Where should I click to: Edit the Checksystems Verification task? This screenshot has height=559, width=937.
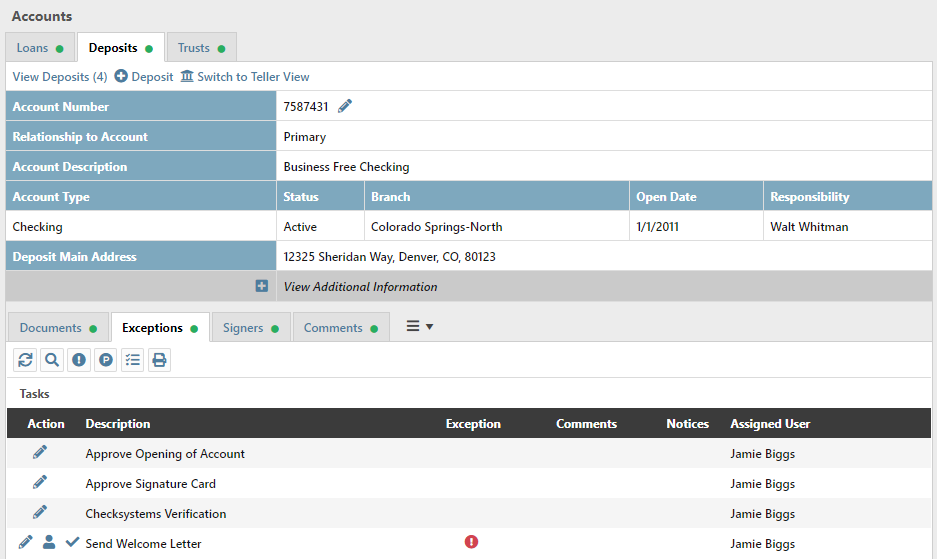pyautogui.click(x=40, y=513)
